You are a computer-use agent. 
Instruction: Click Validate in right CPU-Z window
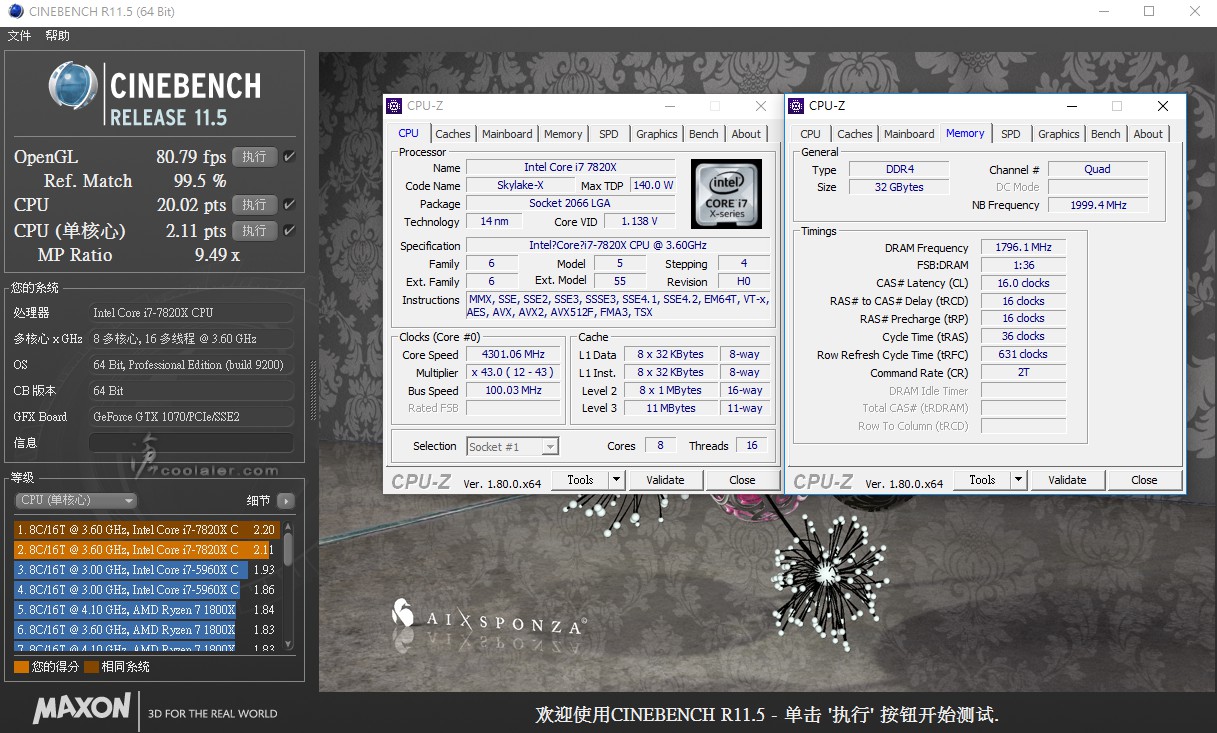1067,480
